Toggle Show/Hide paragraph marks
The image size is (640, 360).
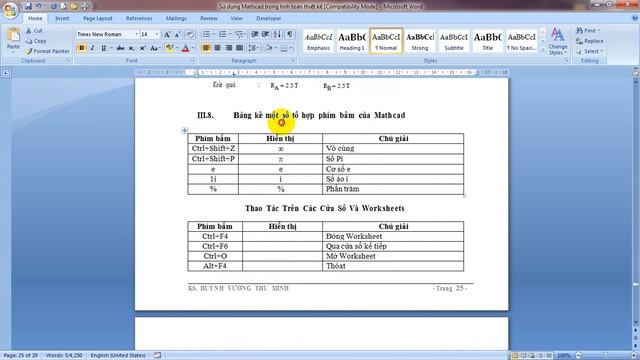[x=289, y=34]
